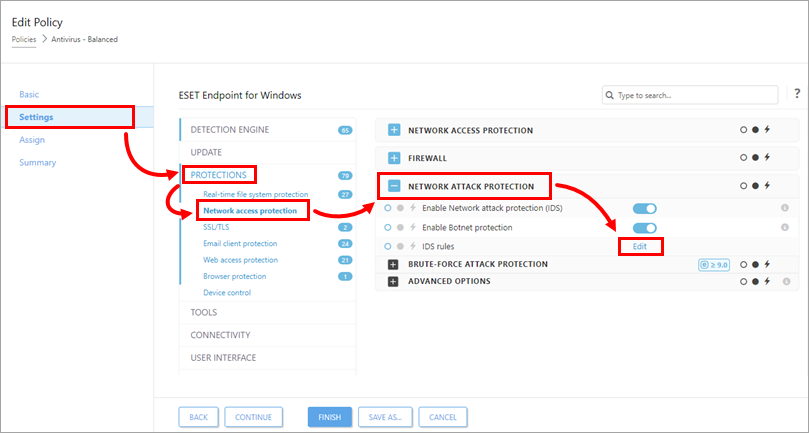Click Policies breadcrumb link

coord(24,39)
